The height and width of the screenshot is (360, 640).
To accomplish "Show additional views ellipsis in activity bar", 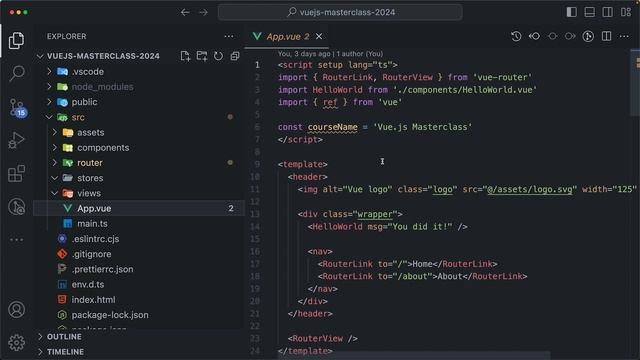I will (16, 240).
